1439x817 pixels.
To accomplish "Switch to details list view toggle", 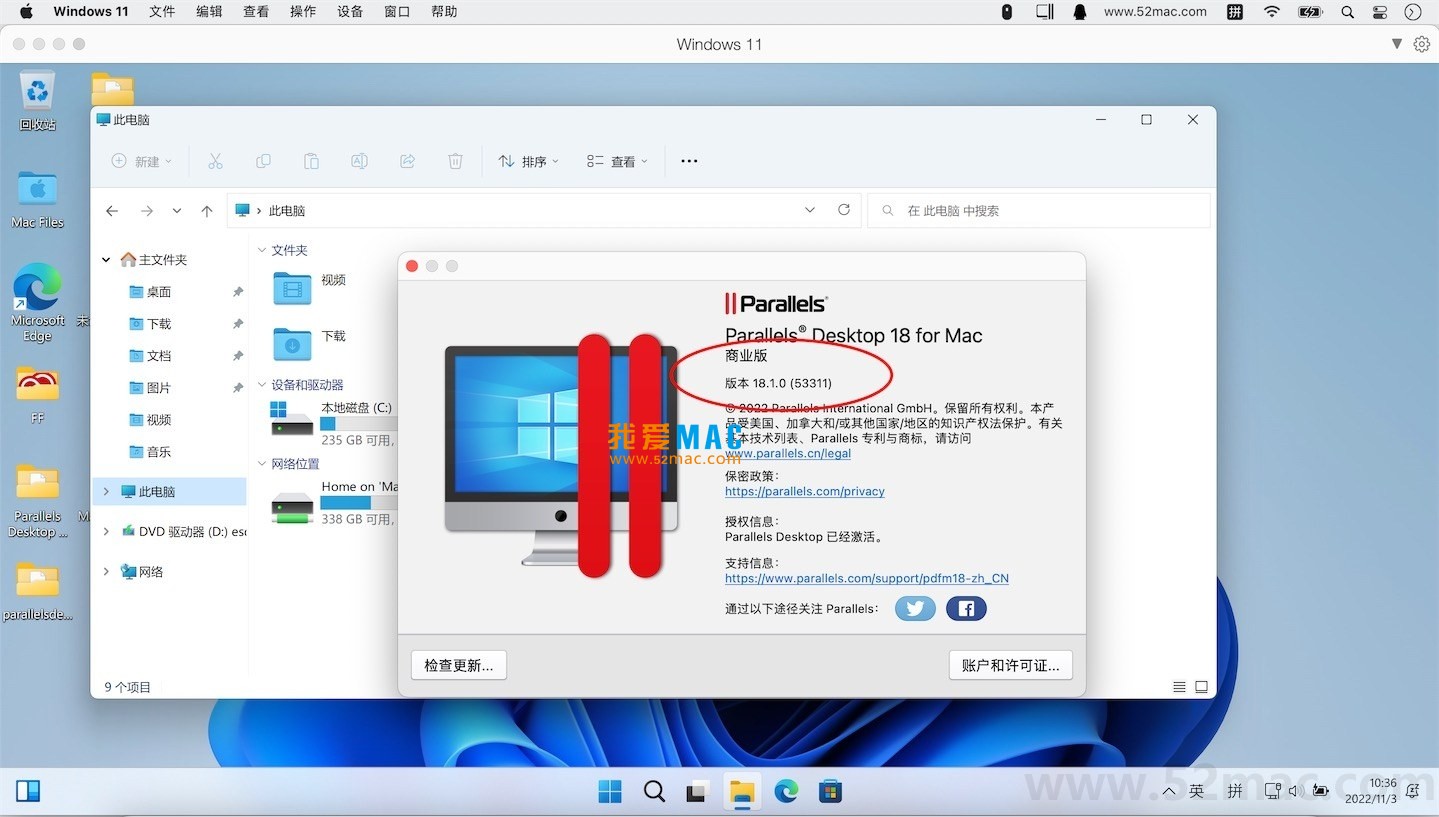I will (x=1179, y=687).
